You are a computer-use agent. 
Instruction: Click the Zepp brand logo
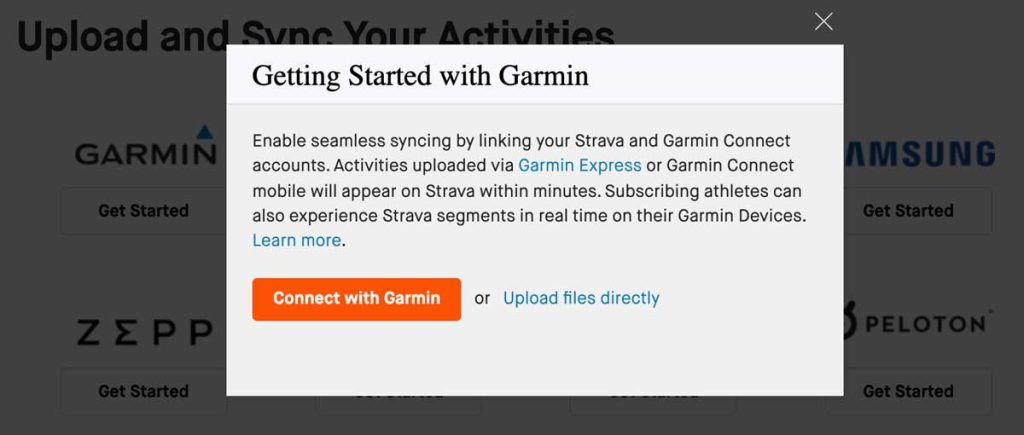click(x=145, y=332)
